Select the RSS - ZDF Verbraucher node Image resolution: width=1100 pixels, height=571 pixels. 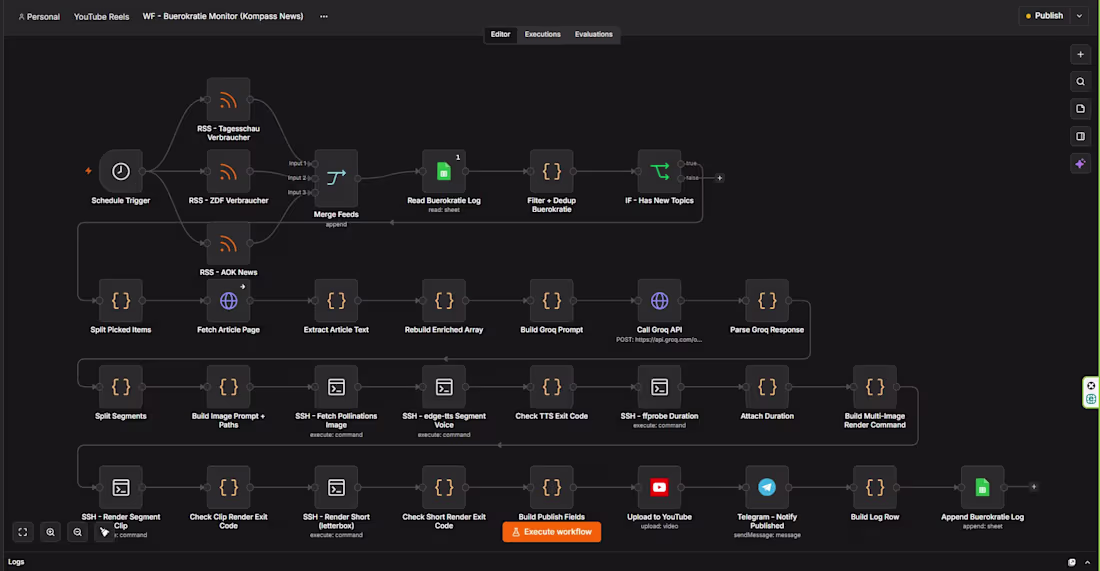(x=228, y=171)
